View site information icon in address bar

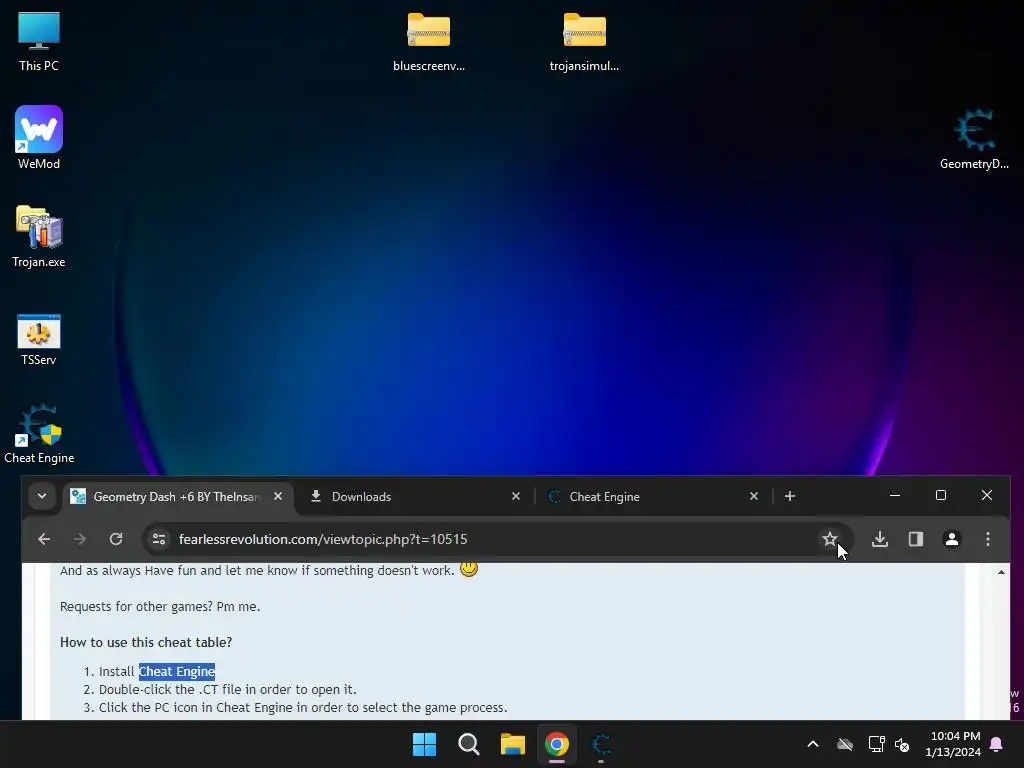(159, 539)
